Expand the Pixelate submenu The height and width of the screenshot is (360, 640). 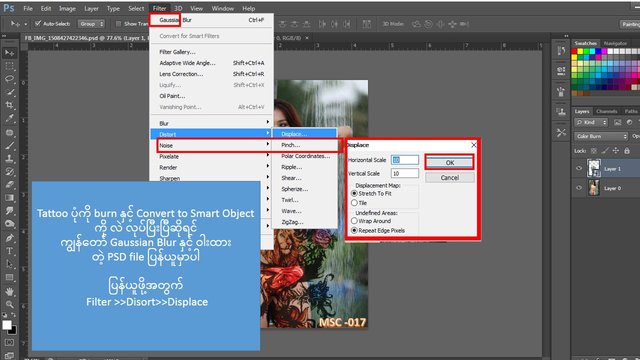coord(211,156)
